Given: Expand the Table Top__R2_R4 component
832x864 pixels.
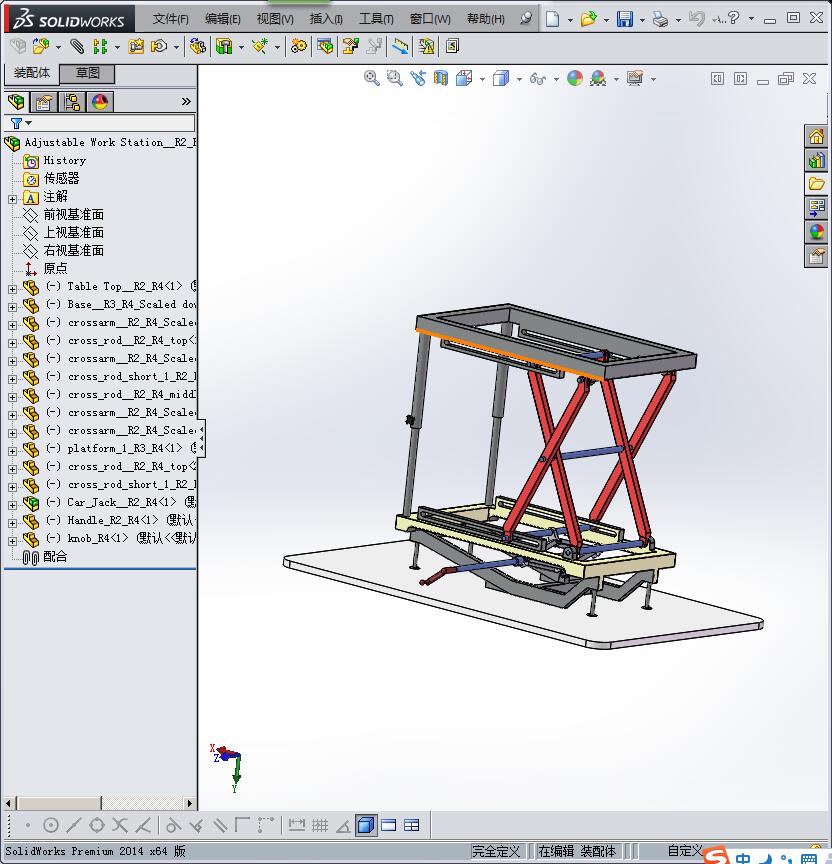Looking at the screenshot, I should [x=12, y=289].
